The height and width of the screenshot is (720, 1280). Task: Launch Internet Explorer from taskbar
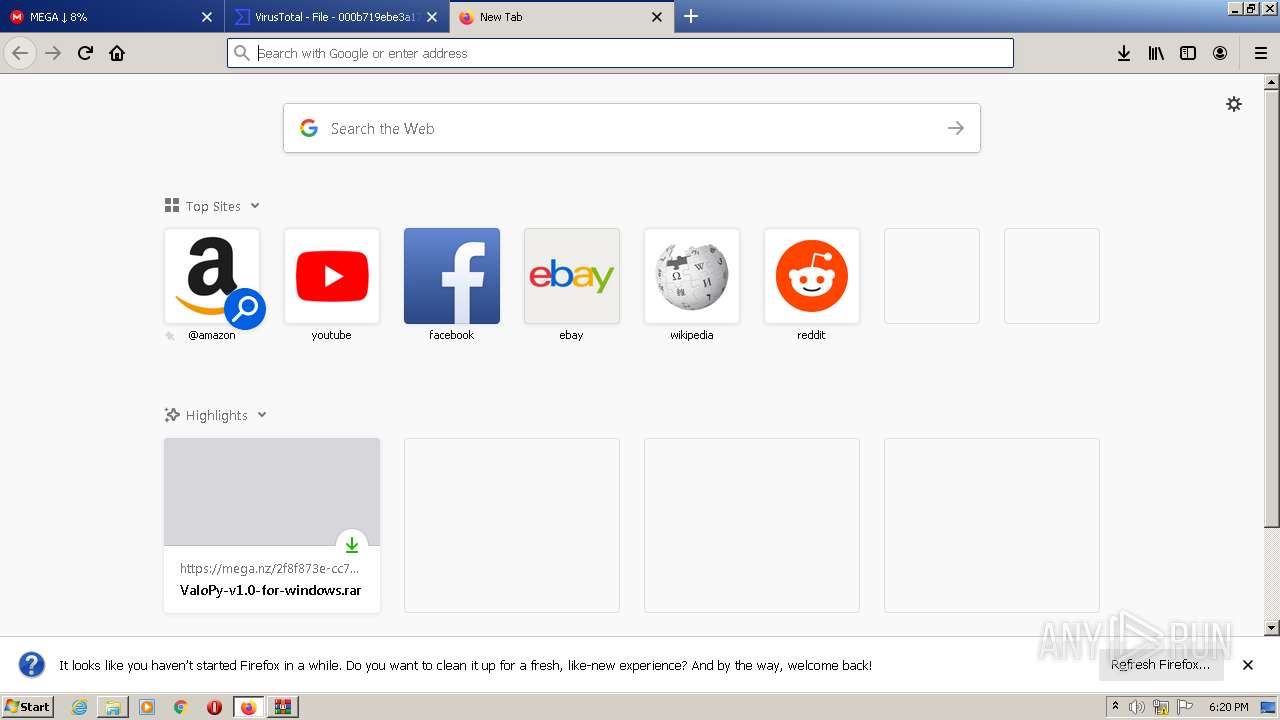(x=80, y=707)
